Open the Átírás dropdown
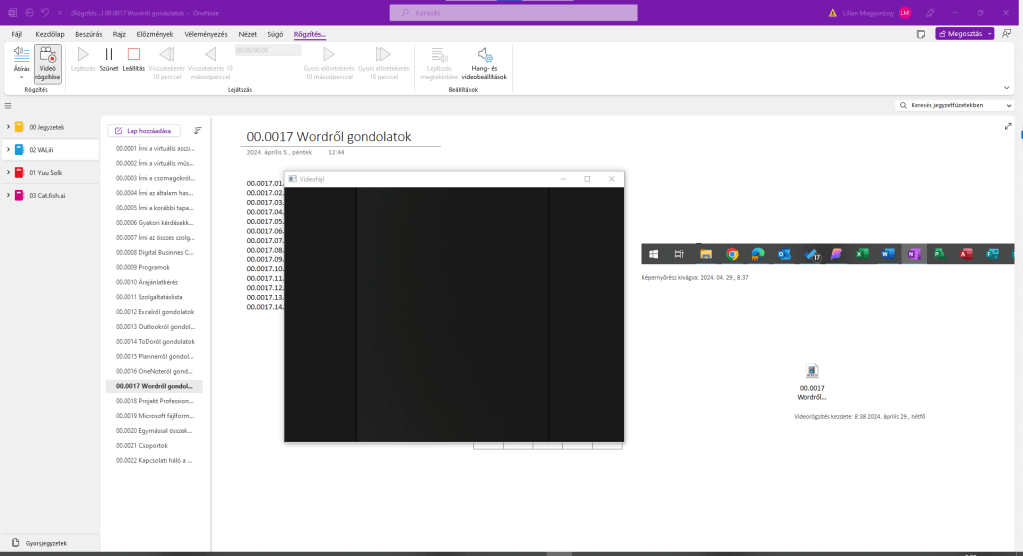Image resolution: width=1023 pixels, height=556 pixels. (x=21, y=63)
